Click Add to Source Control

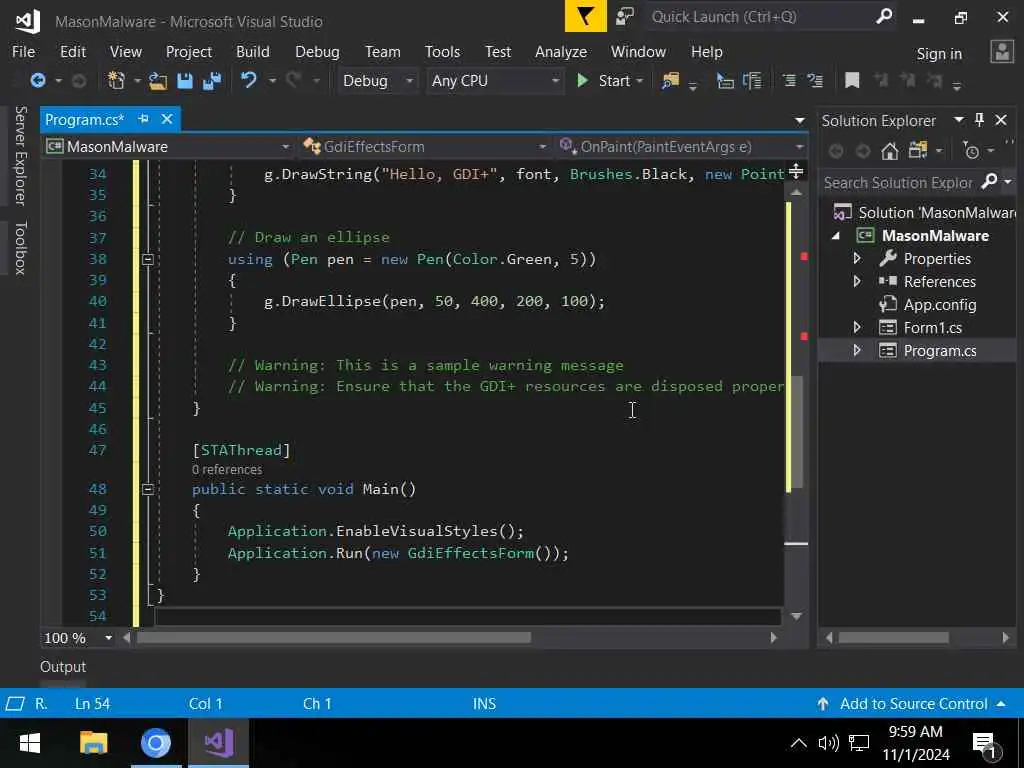point(913,703)
